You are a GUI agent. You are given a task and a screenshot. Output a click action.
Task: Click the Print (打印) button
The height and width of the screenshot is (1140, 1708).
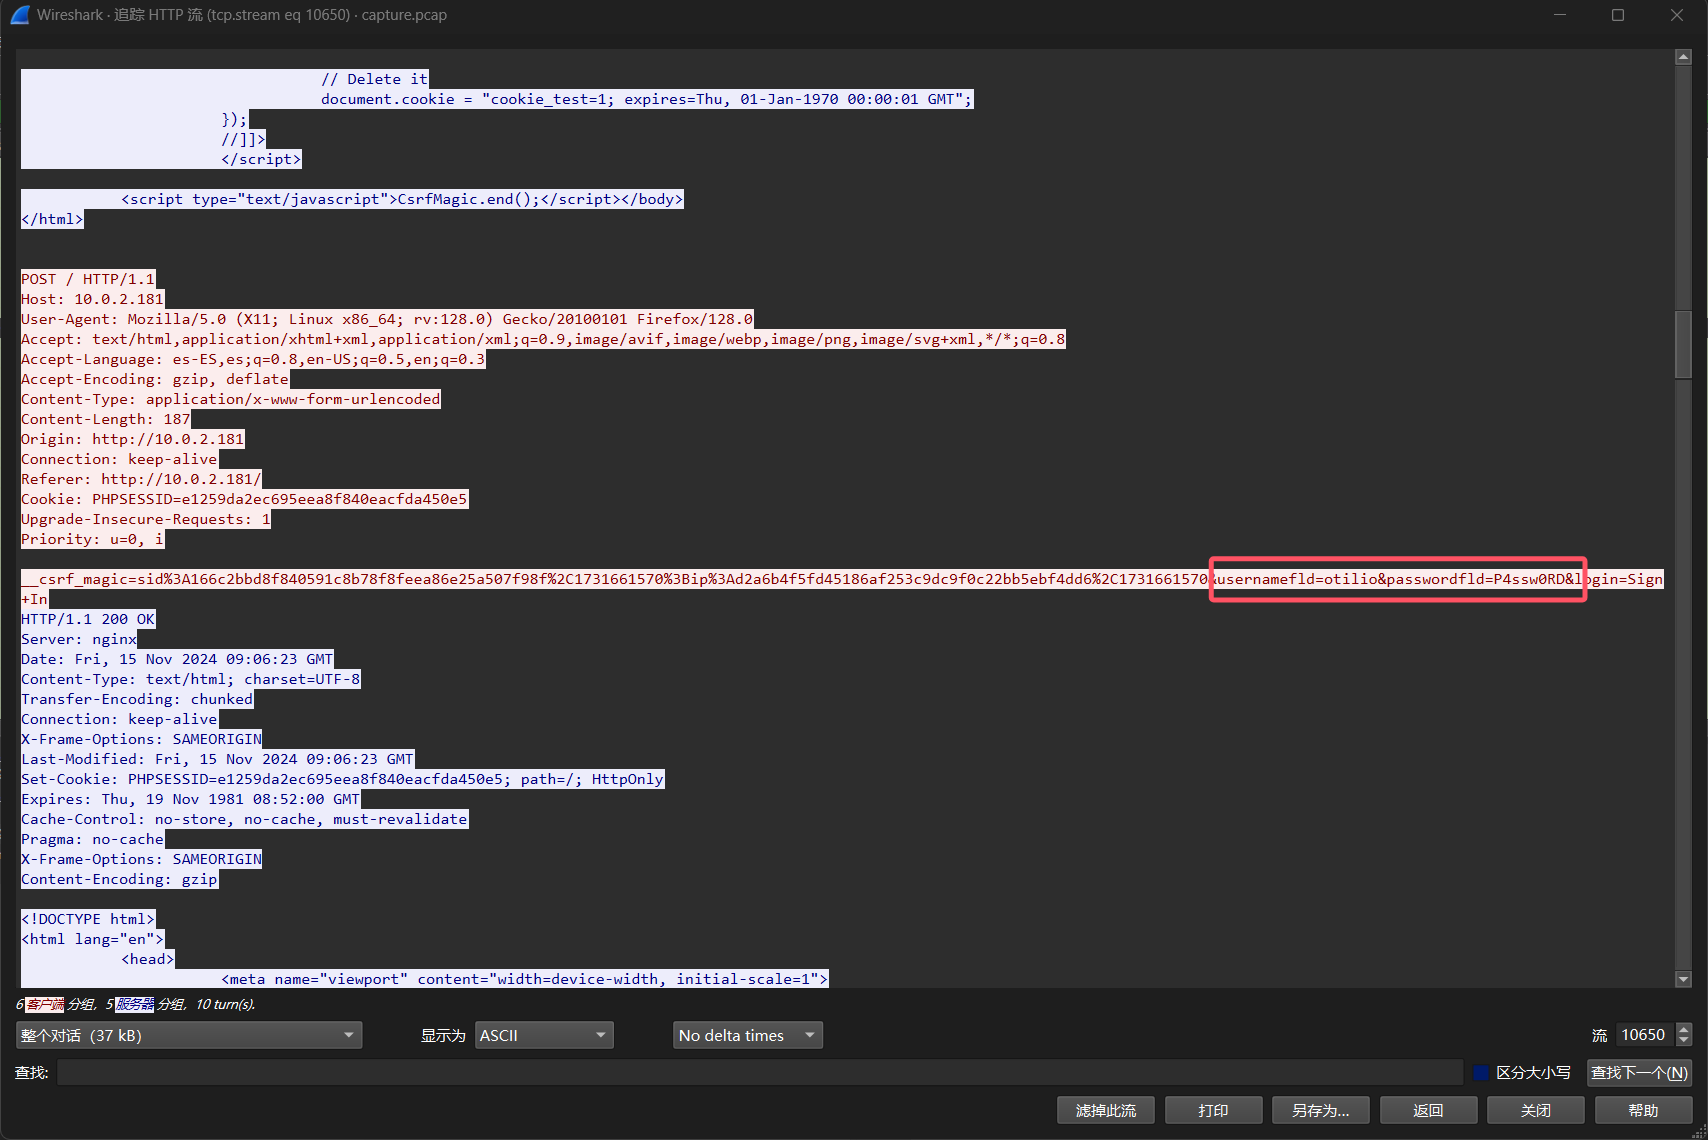(x=1213, y=1111)
